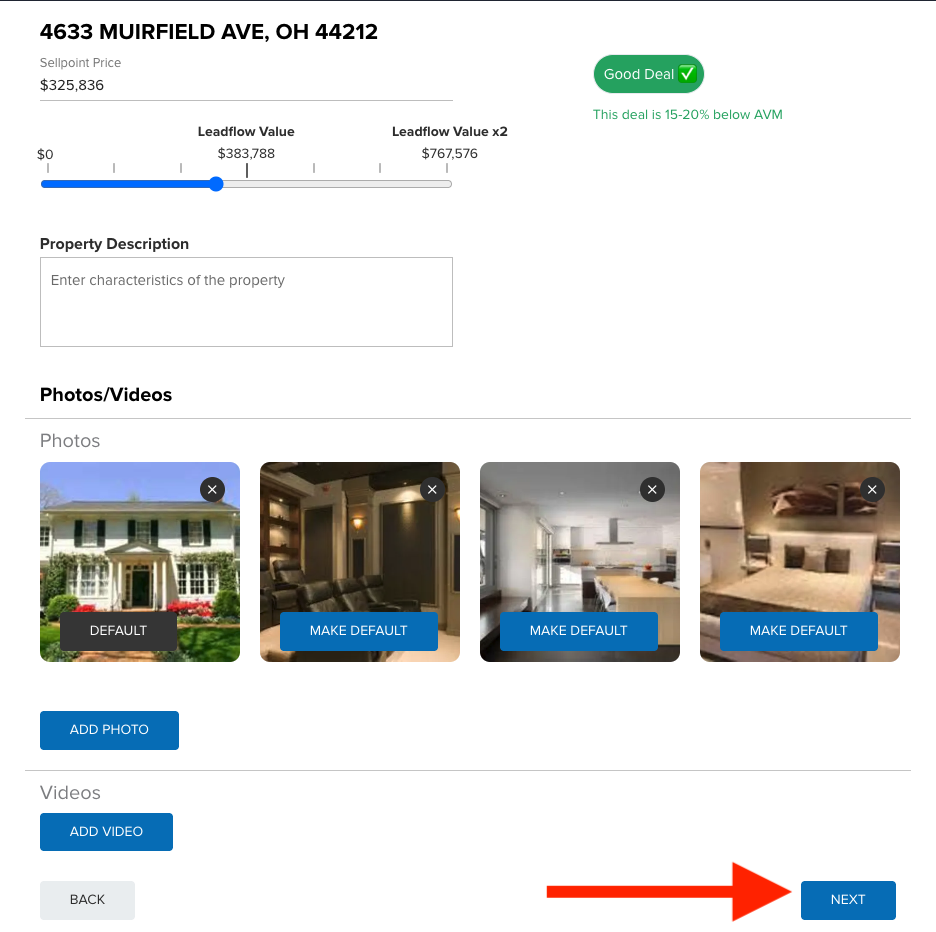Remove the kitchen photo
The image size is (936, 932).
click(x=652, y=490)
